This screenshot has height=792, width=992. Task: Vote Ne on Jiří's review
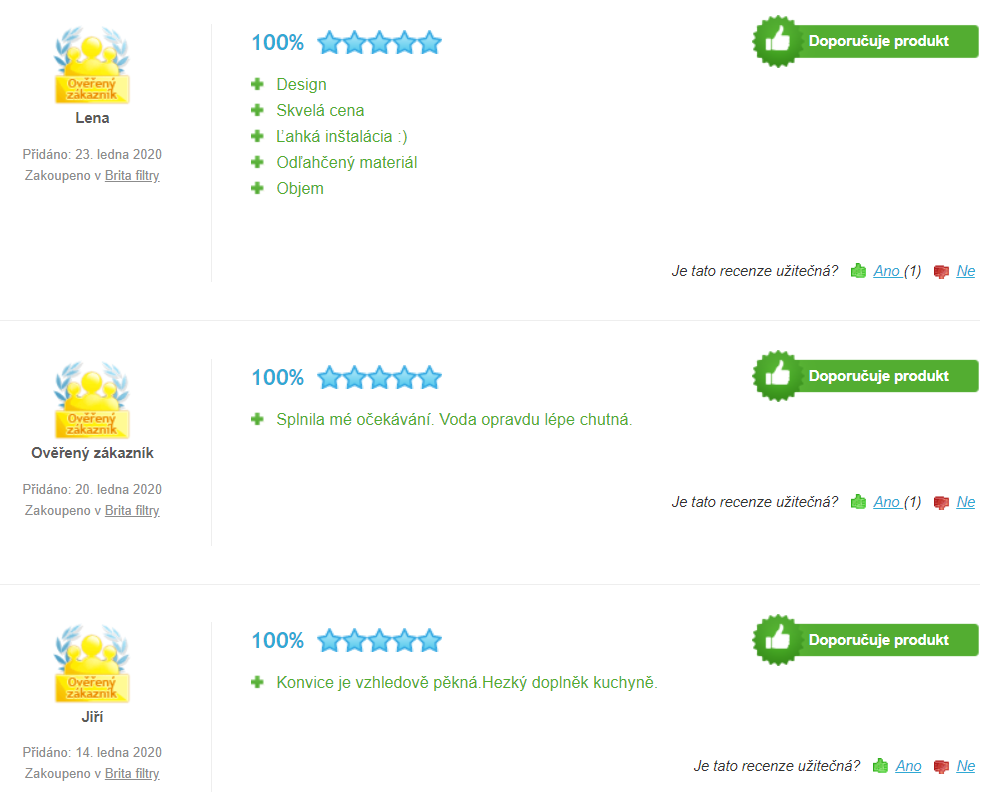[x=965, y=765]
